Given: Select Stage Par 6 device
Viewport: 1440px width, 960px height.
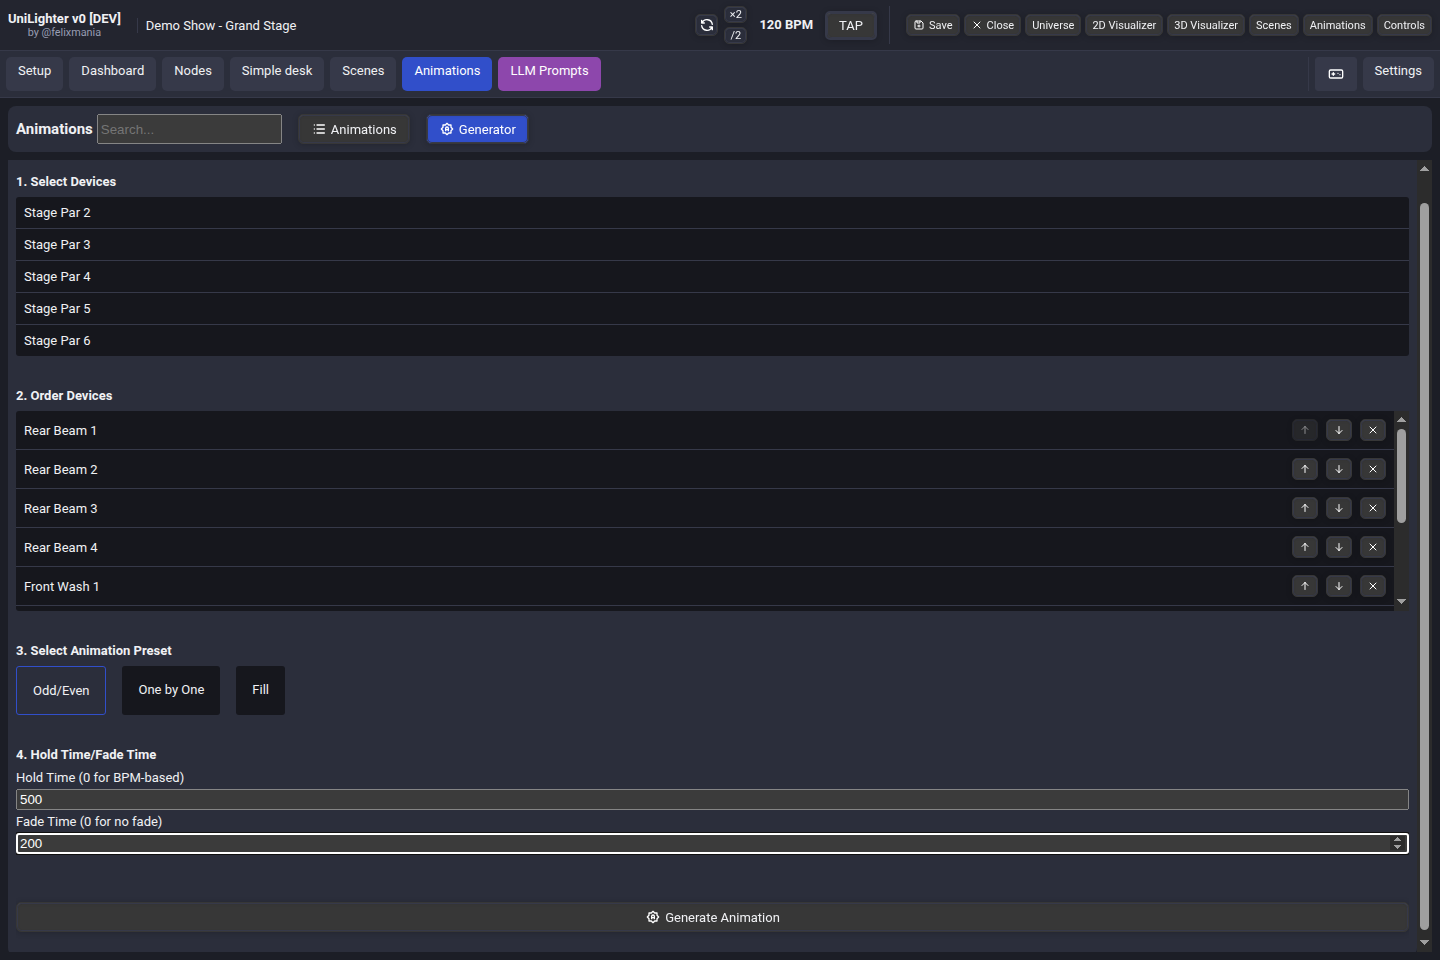Looking at the screenshot, I should (x=712, y=341).
